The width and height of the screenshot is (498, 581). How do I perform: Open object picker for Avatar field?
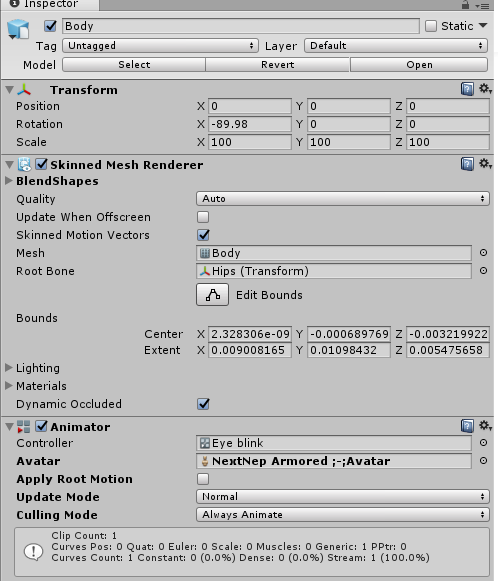[x=483, y=461]
